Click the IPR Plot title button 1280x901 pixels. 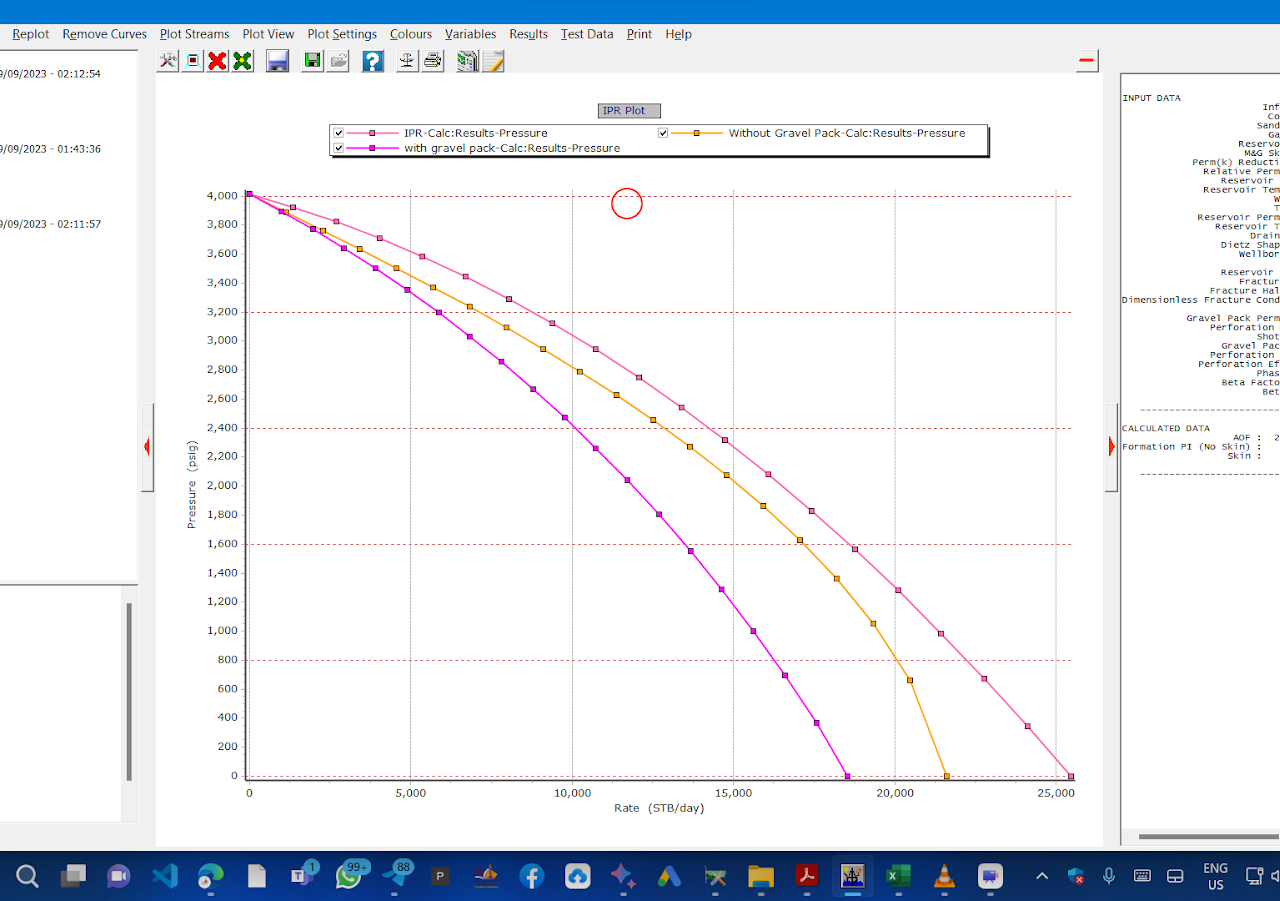pos(630,111)
